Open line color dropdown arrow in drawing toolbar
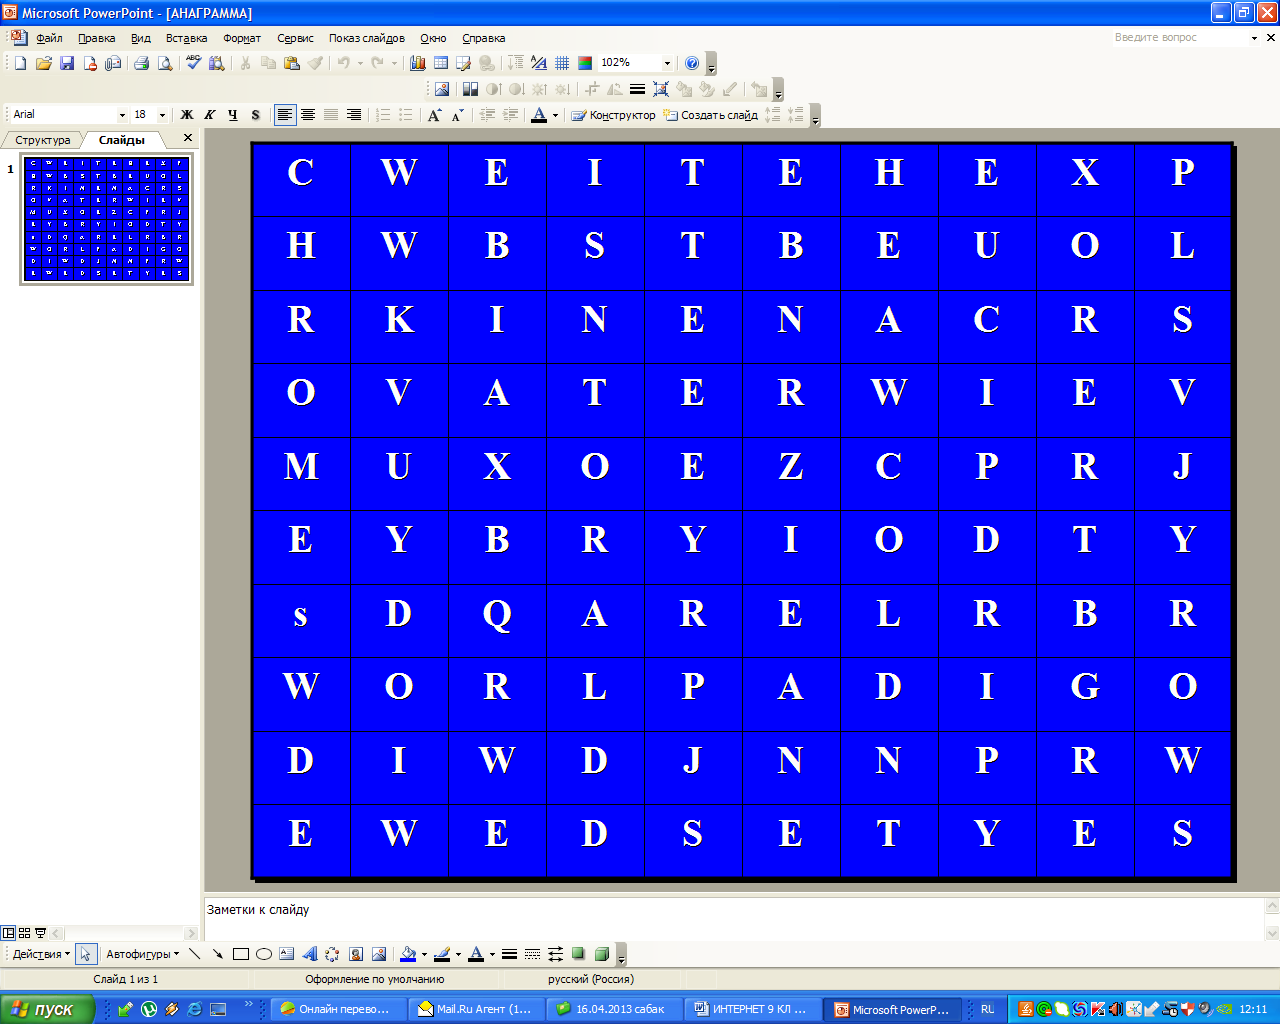Screen dimensions: 1280x1024 tap(458, 954)
